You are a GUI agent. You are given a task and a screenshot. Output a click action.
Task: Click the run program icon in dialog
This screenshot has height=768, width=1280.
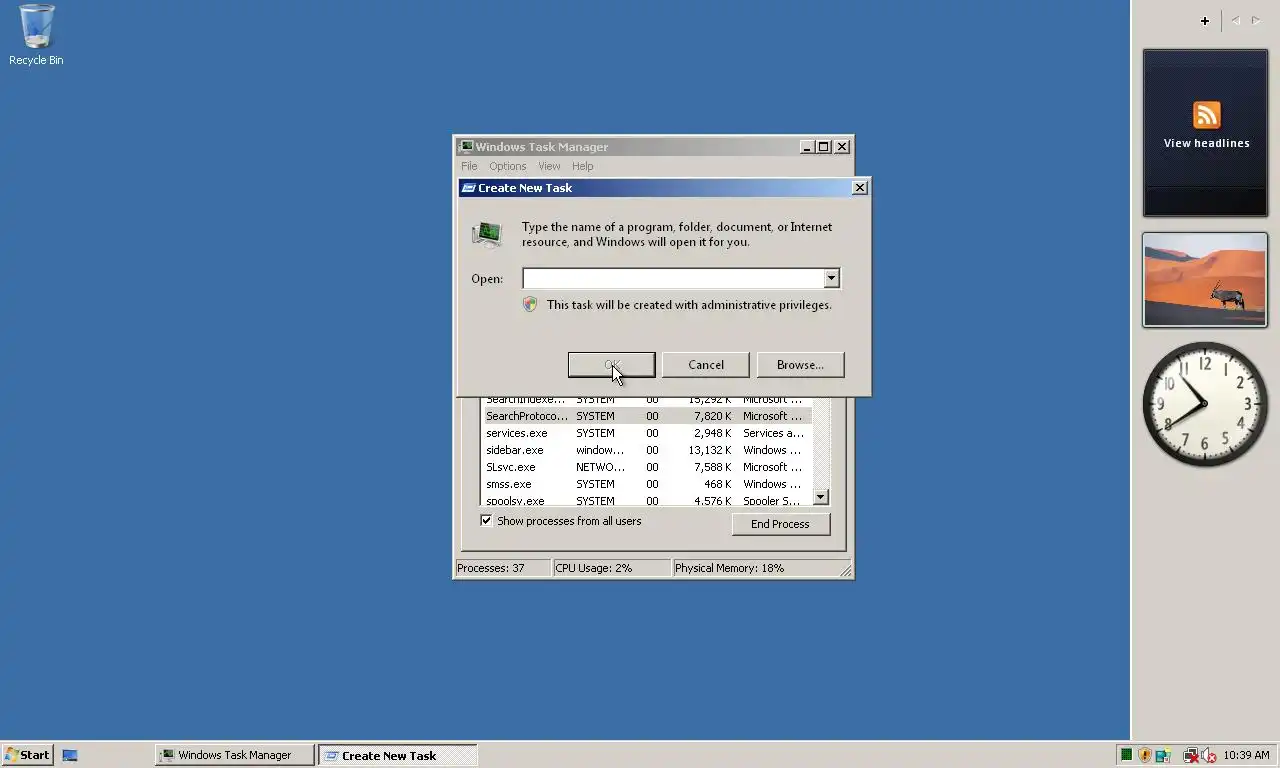click(487, 235)
